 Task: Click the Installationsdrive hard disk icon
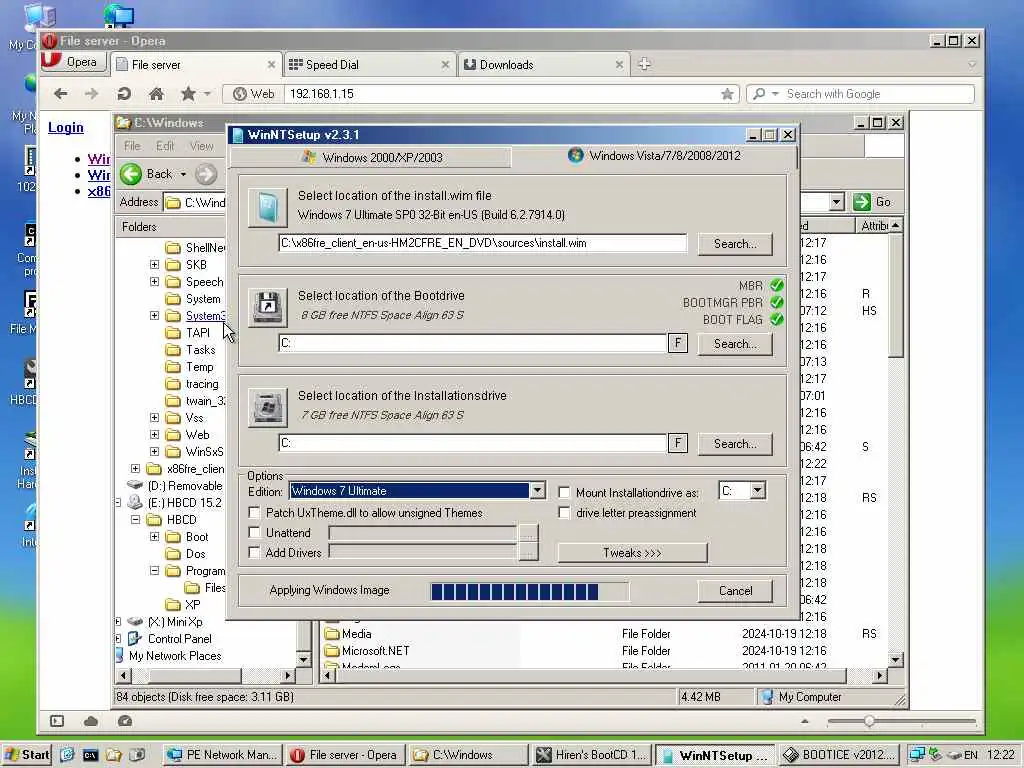tap(268, 408)
